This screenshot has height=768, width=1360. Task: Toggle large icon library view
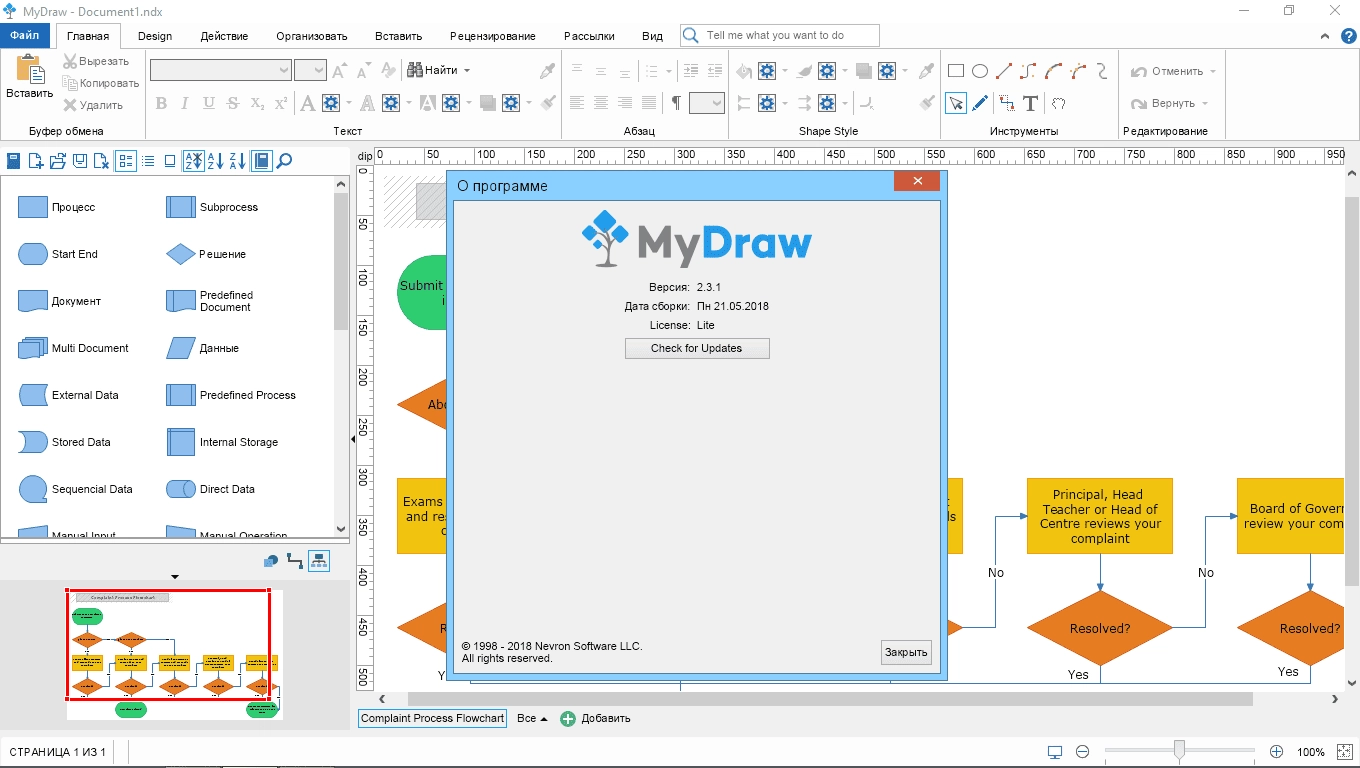(170, 161)
